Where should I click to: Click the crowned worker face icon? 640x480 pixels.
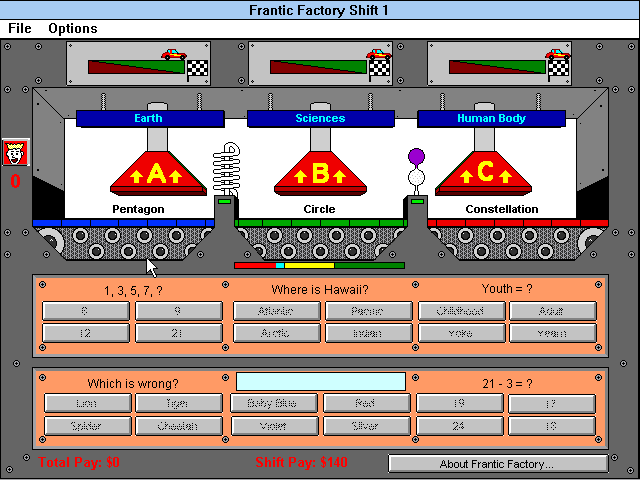(x=16, y=152)
